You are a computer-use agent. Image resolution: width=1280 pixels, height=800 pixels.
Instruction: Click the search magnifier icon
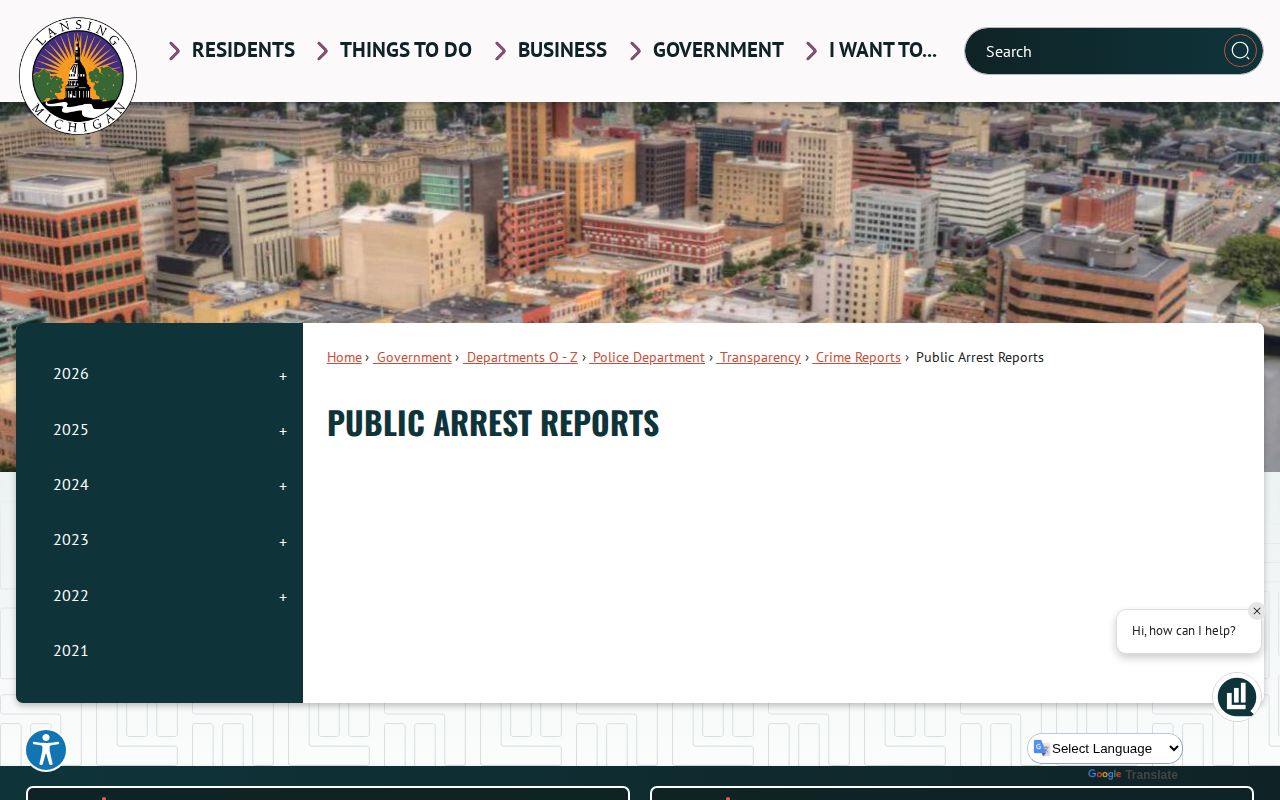[1240, 51]
